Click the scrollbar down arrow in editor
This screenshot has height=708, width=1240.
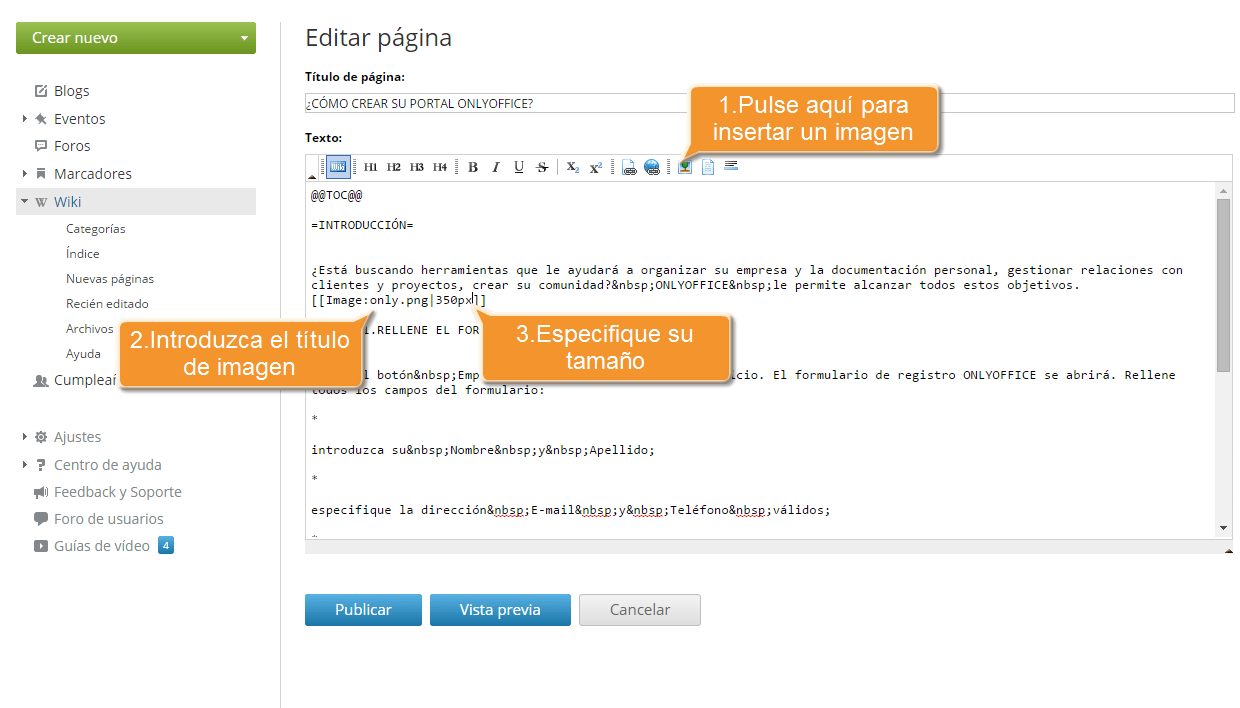click(1223, 528)
